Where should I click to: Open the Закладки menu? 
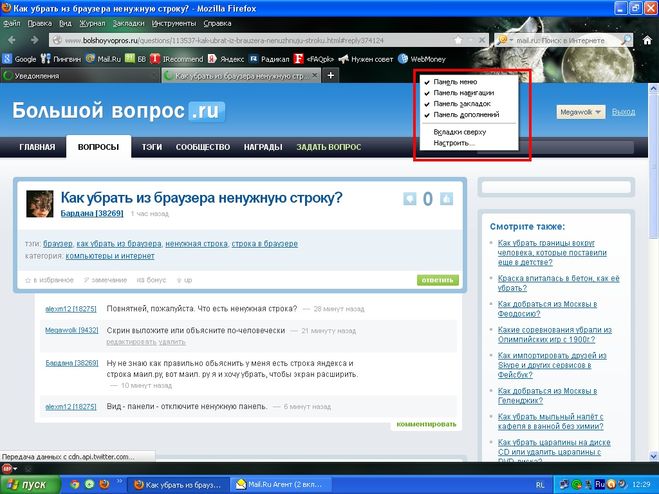tap(128, 23)
